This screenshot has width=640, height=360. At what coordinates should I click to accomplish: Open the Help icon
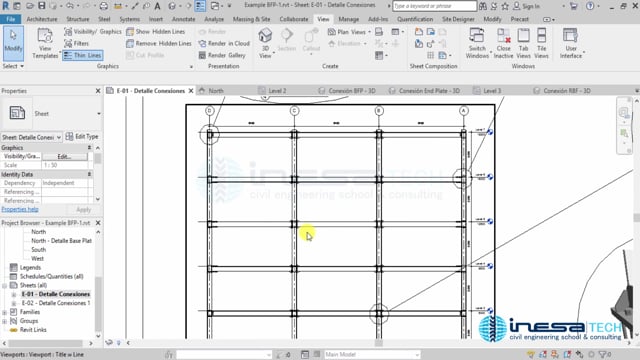tap(589, 6)
